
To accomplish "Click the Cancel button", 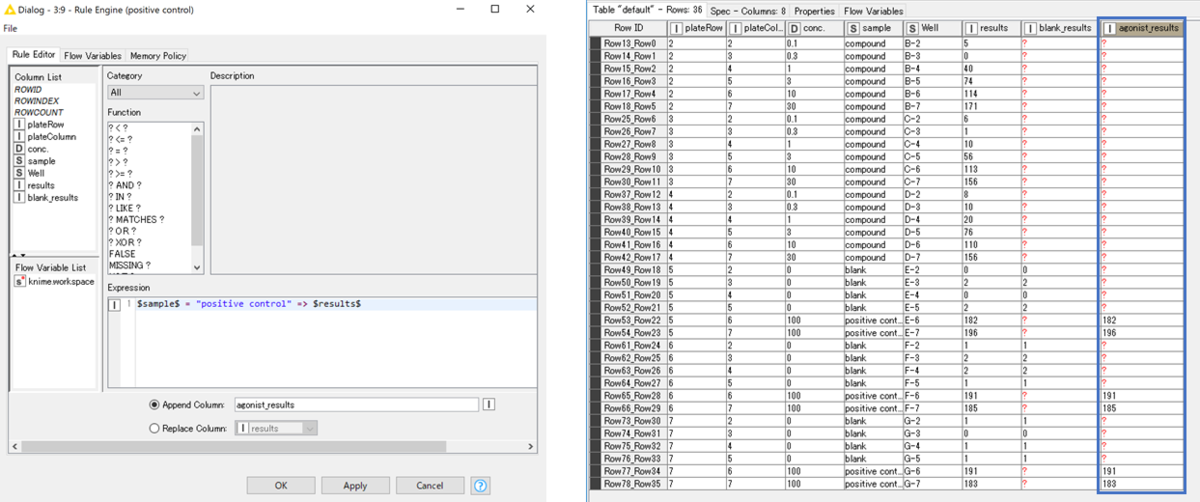I will pyautogui.click(x=430, y=485).
